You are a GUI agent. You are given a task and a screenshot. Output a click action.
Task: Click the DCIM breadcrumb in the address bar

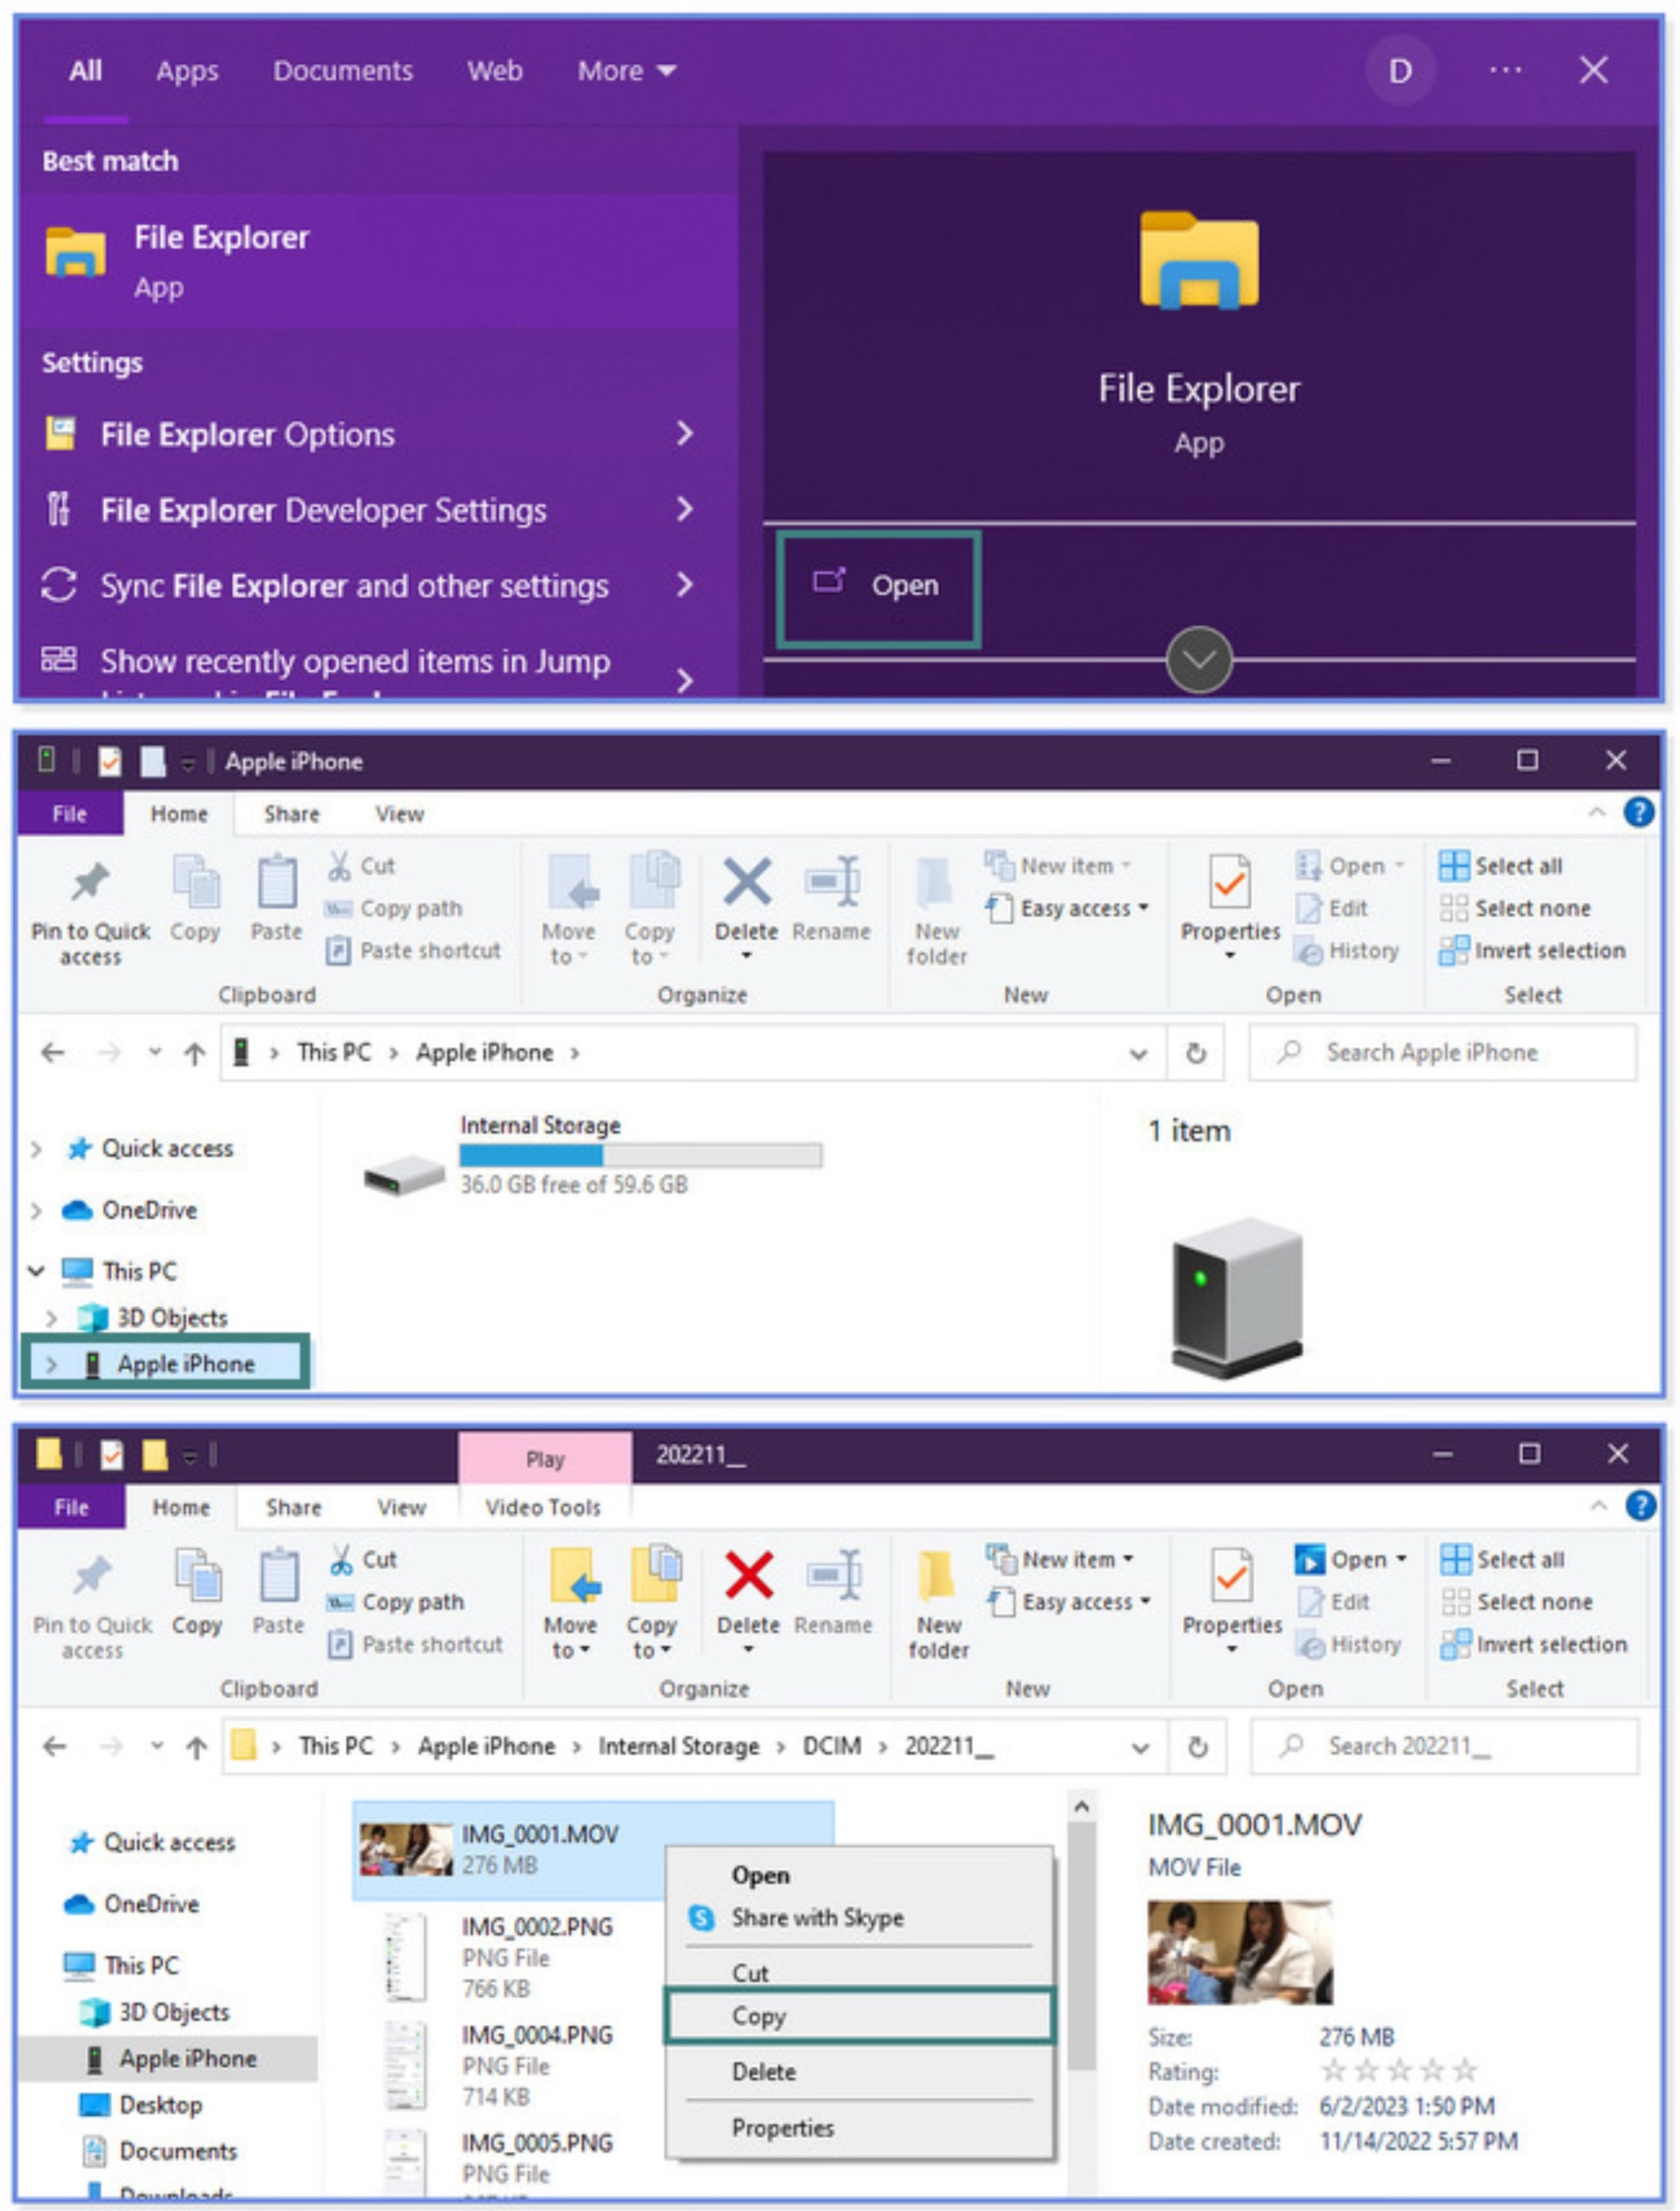832,1746
